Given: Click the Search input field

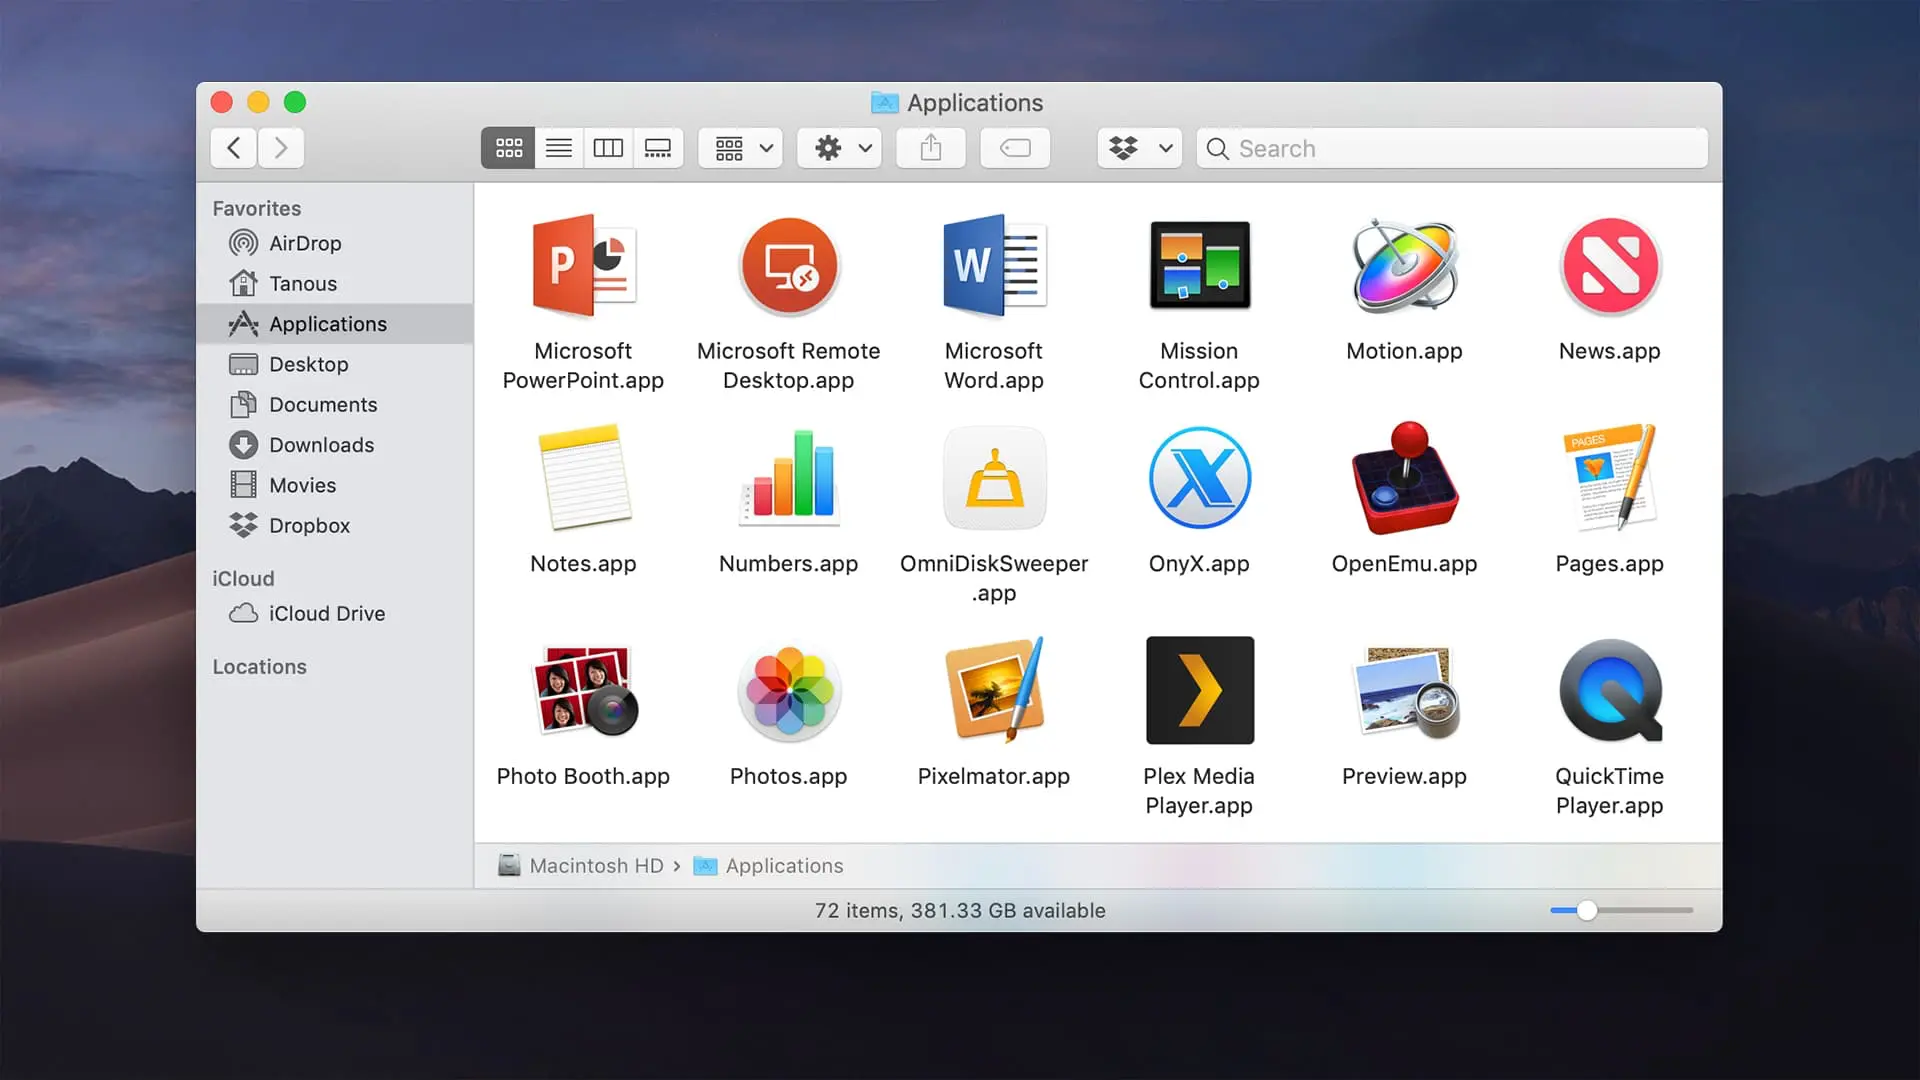Looking at the screenshot, I should tap(1452, 148).
